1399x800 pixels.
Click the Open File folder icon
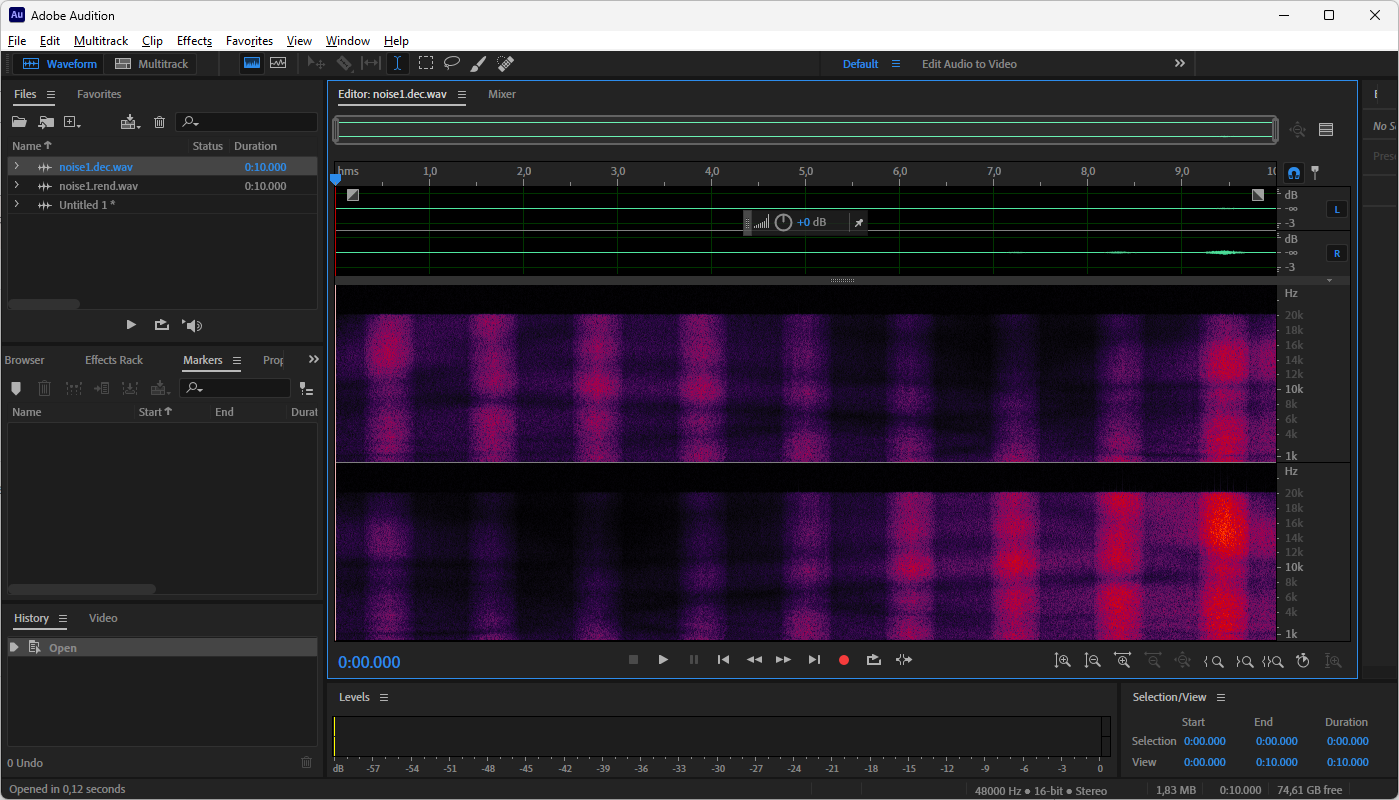tap(19, 122)
